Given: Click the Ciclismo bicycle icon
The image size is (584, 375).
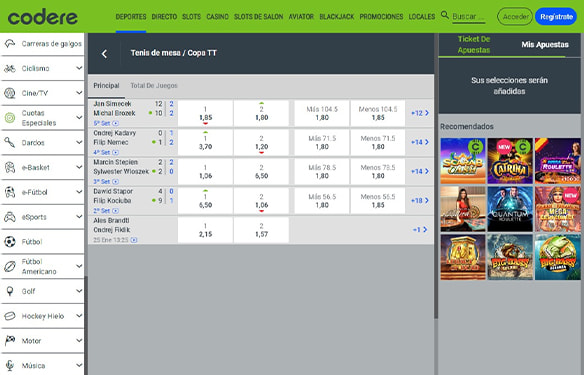Looking at the screenshot, I should [10, 69].
